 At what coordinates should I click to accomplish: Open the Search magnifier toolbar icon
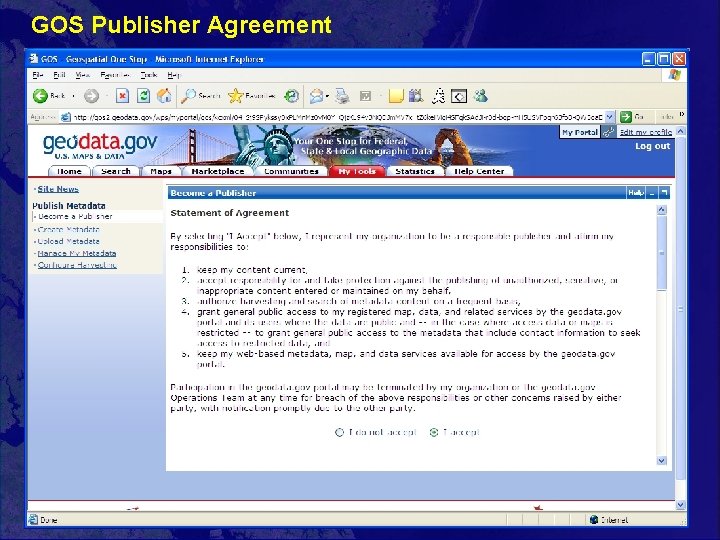click(x=188, y=96)
